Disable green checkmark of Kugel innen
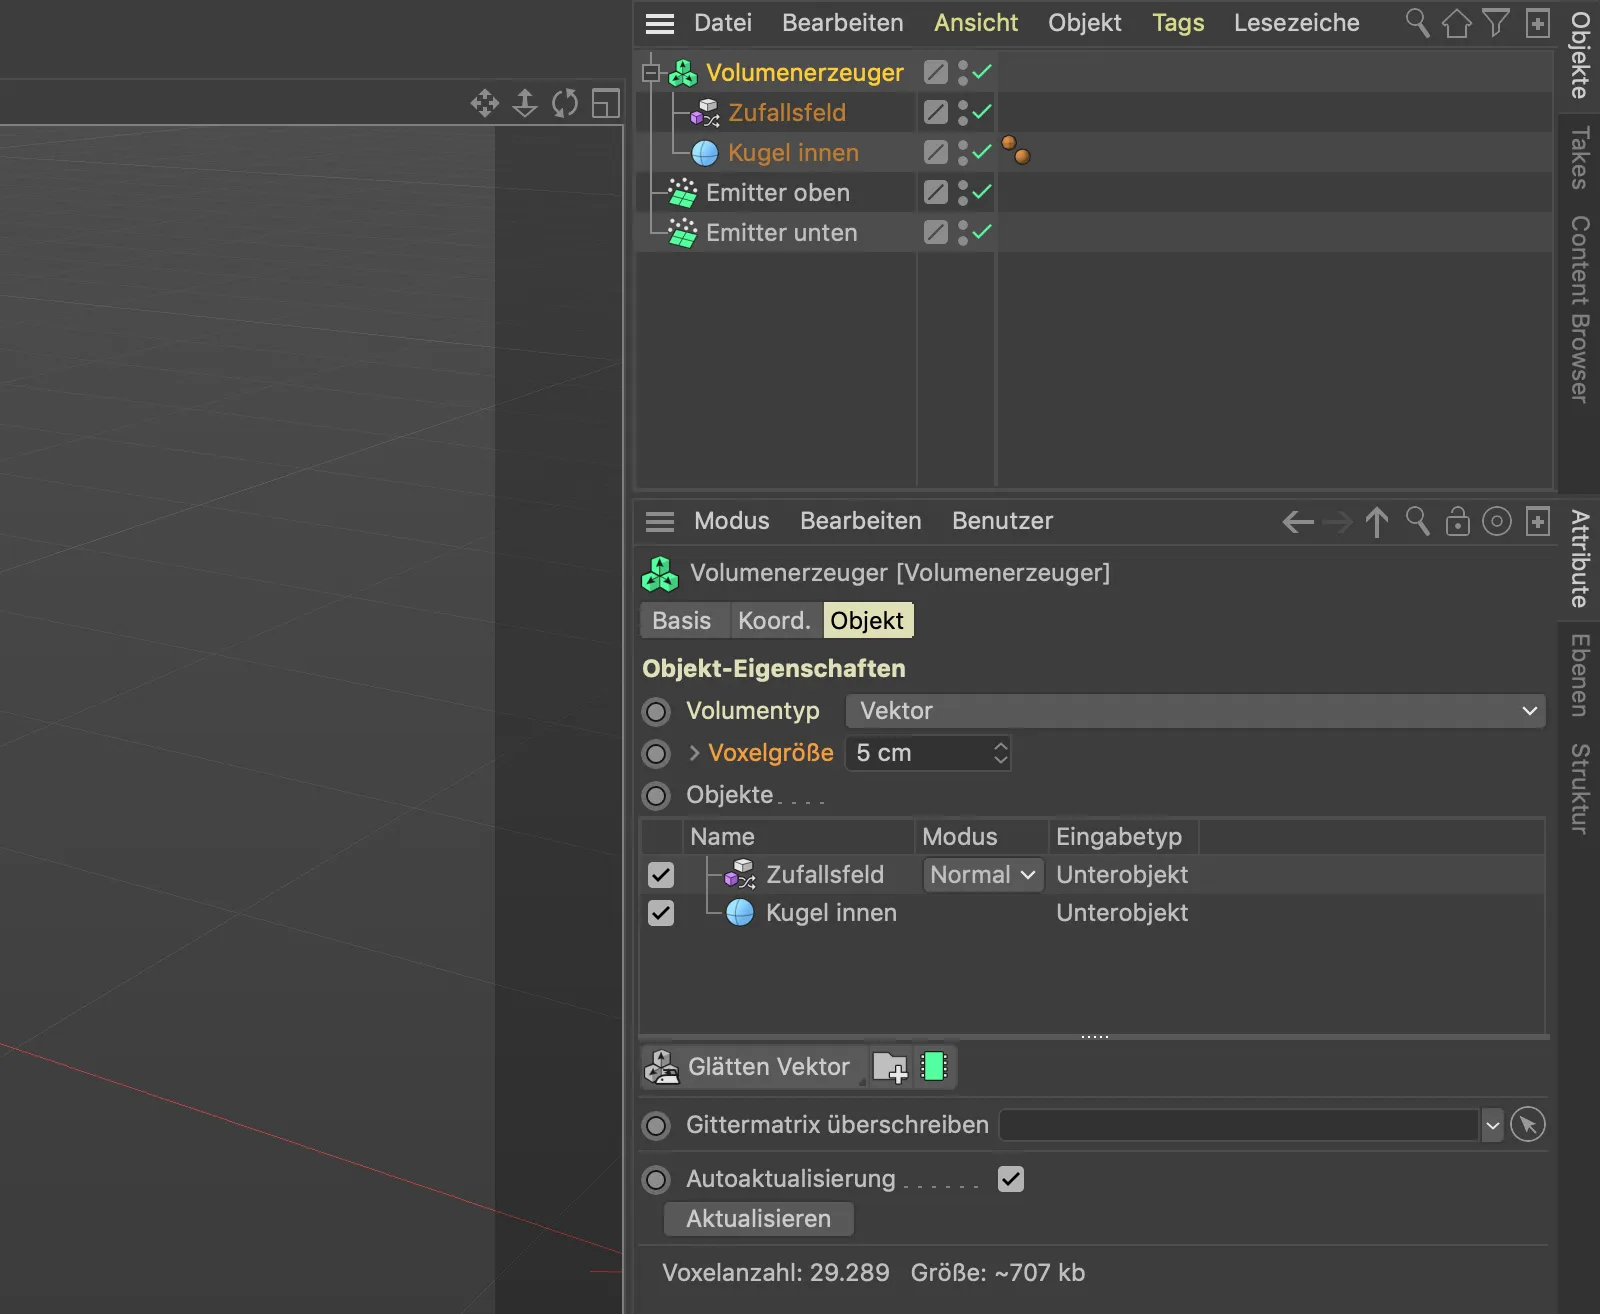Image resolution: width=1600 pixels, height=1314 pixels. coord(982,151)
